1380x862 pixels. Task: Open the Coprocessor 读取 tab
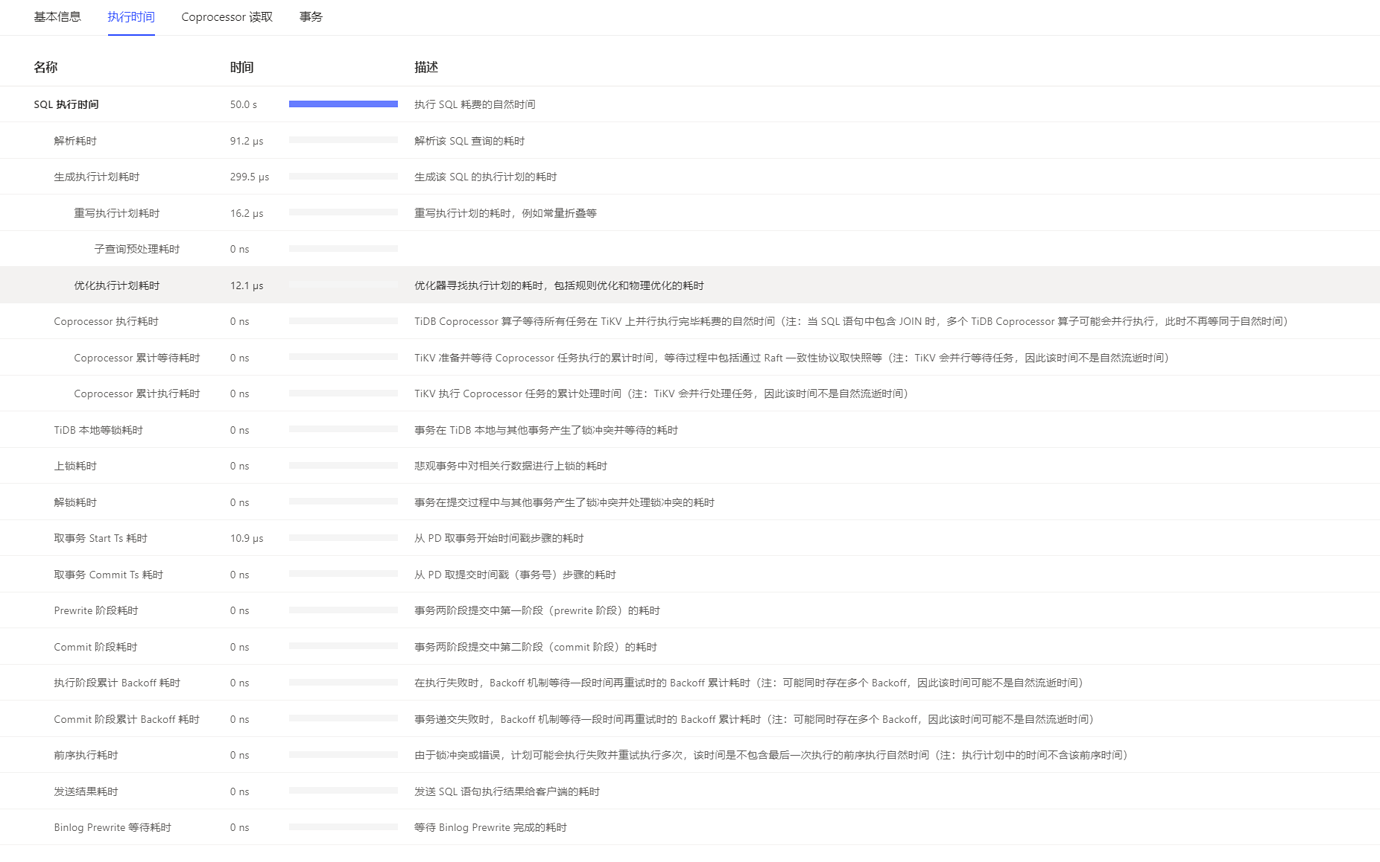pyautogui.click(x=227, y=17)
